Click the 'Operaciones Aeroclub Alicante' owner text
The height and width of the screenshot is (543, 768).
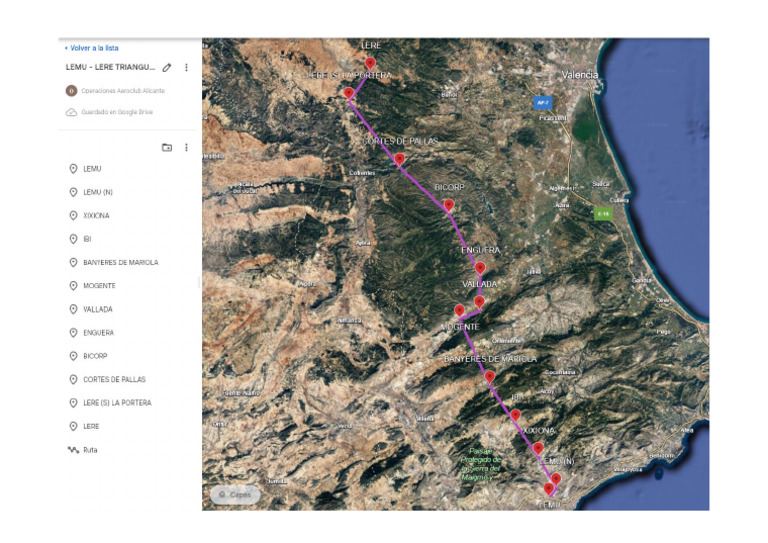(123, 91)
